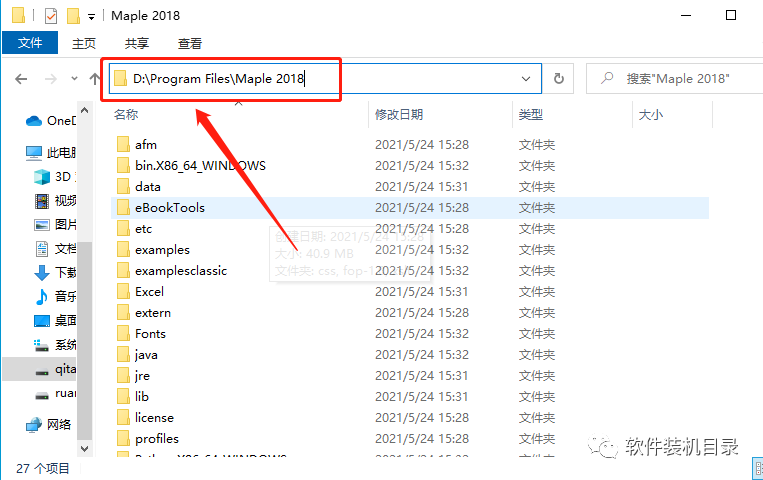
Task: Click the Back navigation arrow
Action: coord(21,78)
